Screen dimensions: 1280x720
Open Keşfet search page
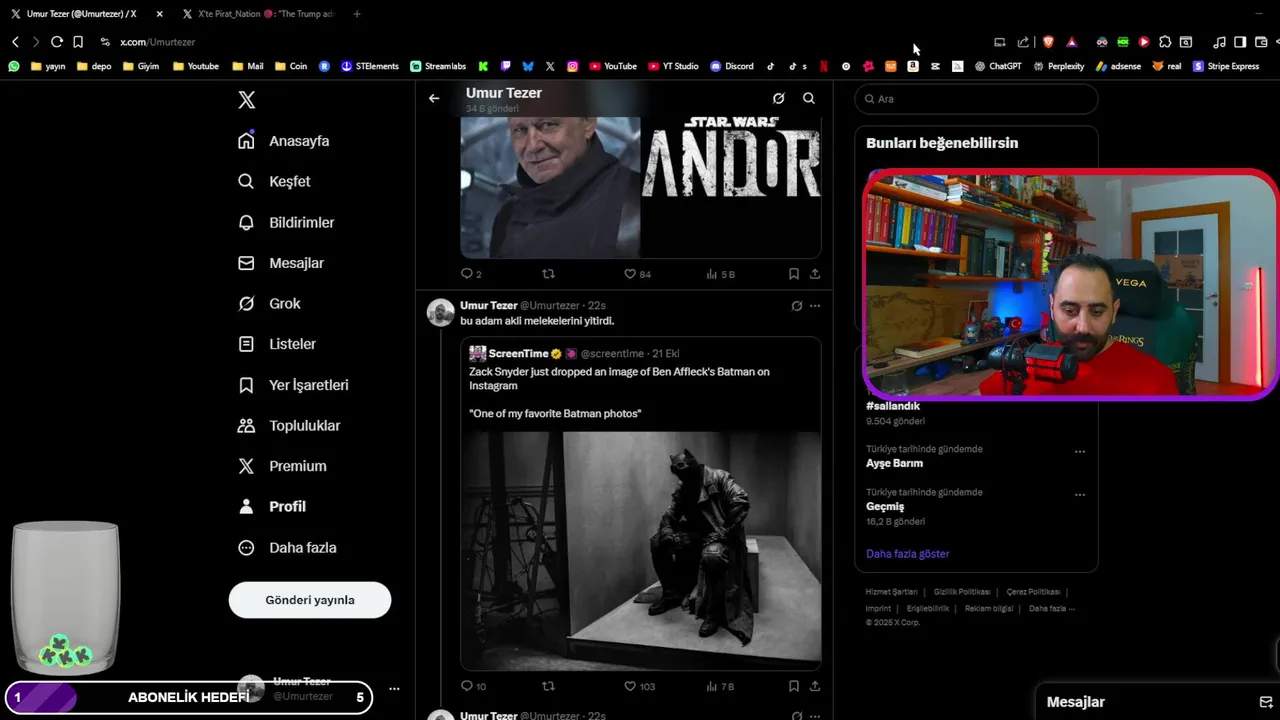click(275, 181)
